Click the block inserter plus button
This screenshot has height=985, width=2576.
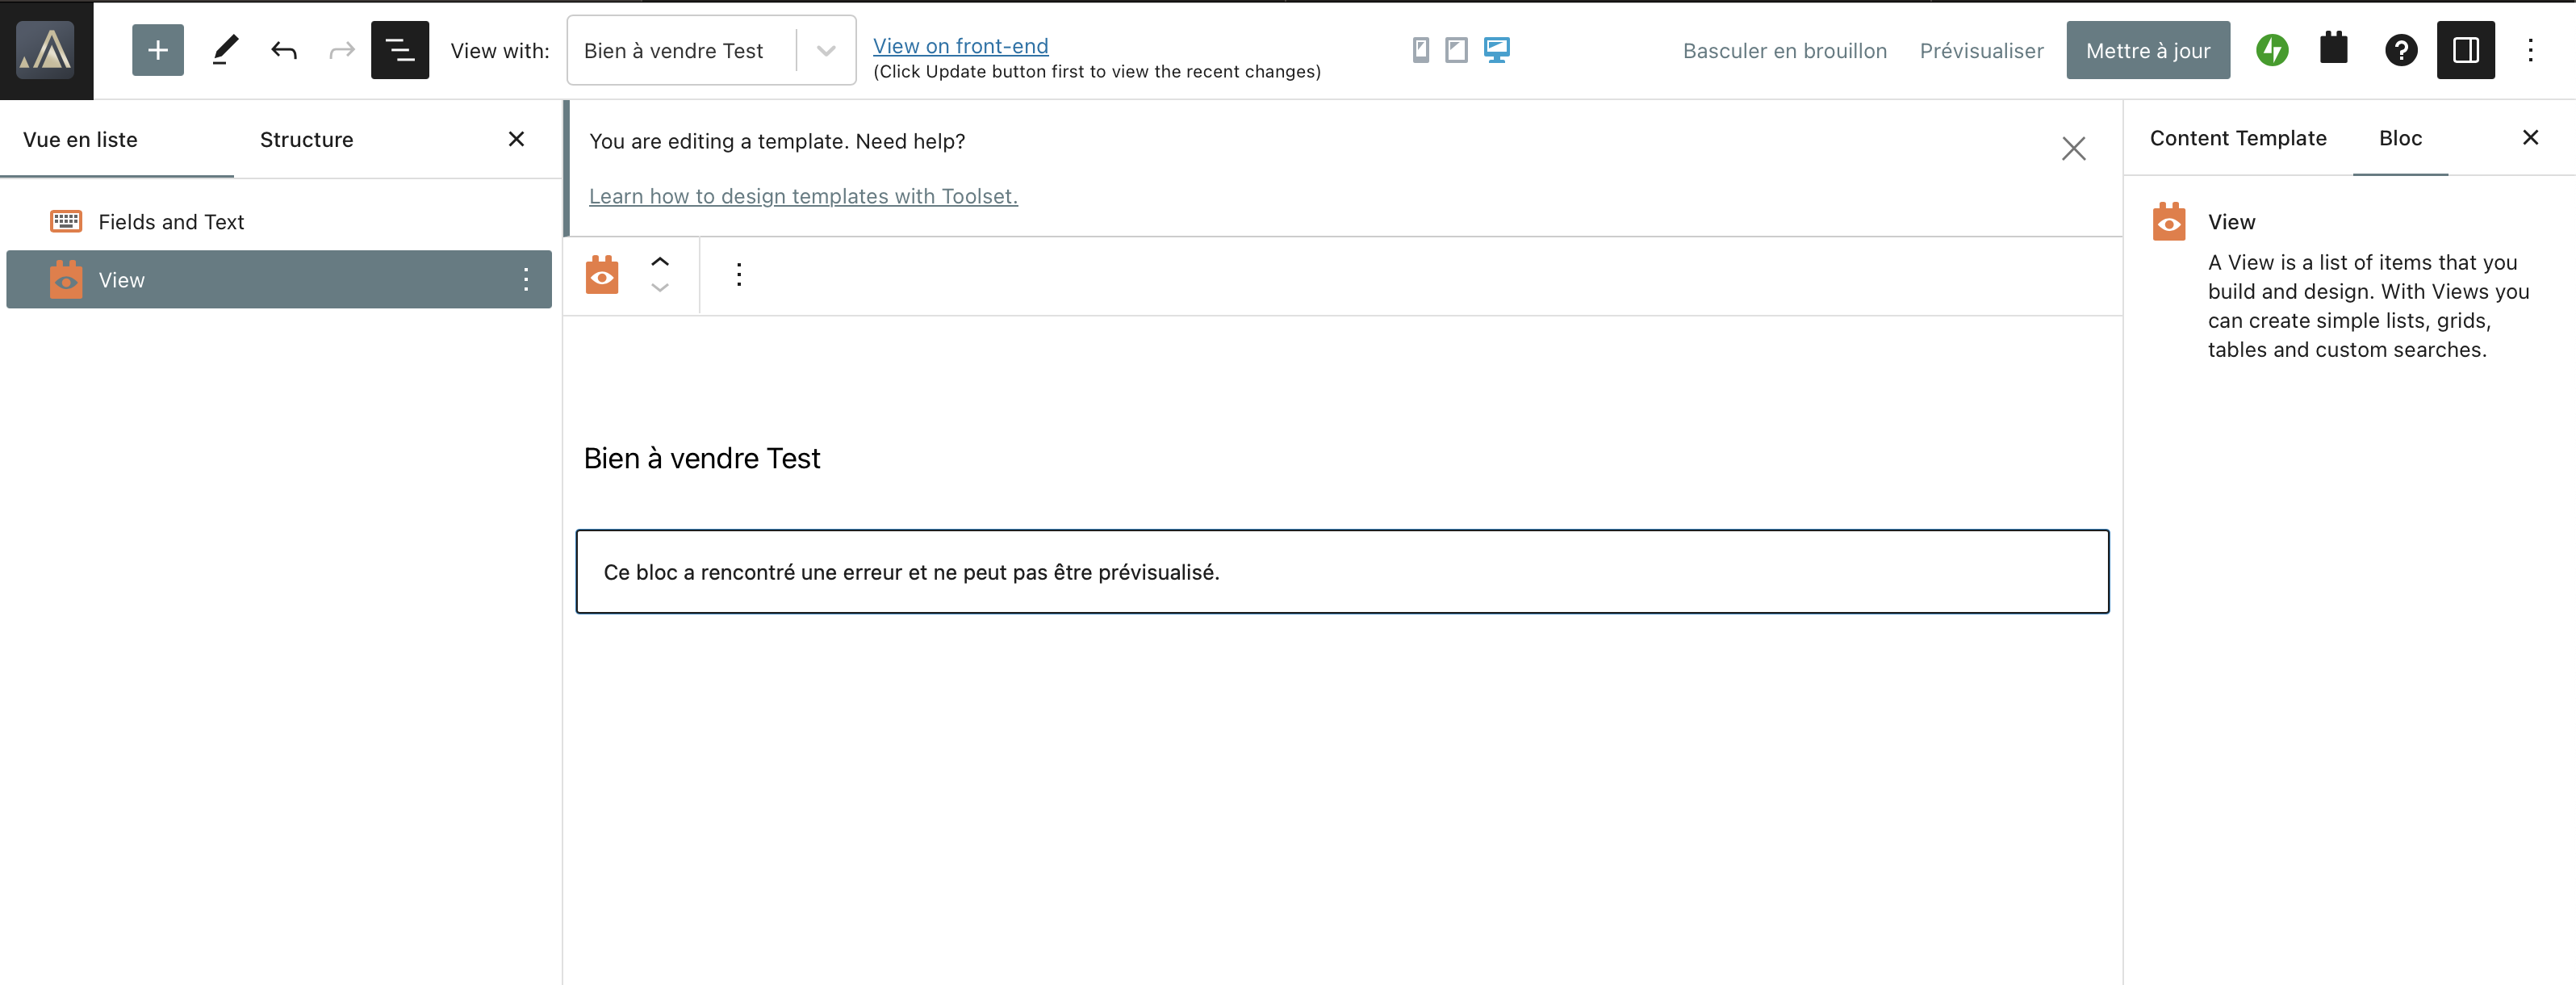click(158, 50)
